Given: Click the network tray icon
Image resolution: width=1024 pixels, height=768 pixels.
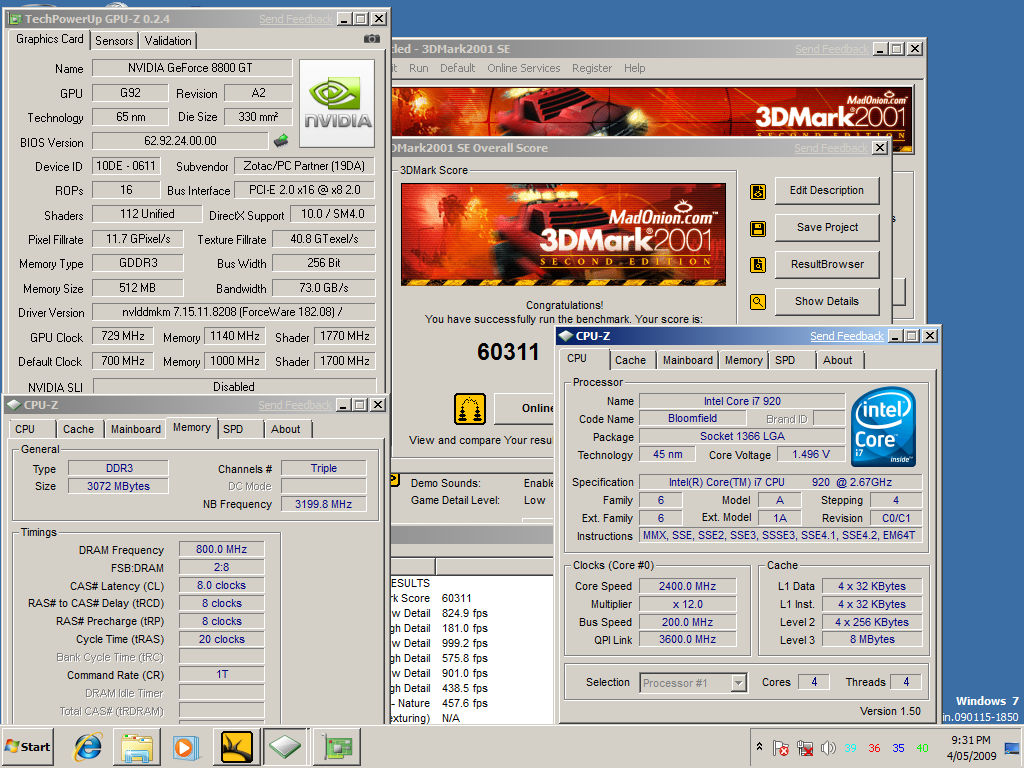Looking at the screenshot, I should 805,748.
